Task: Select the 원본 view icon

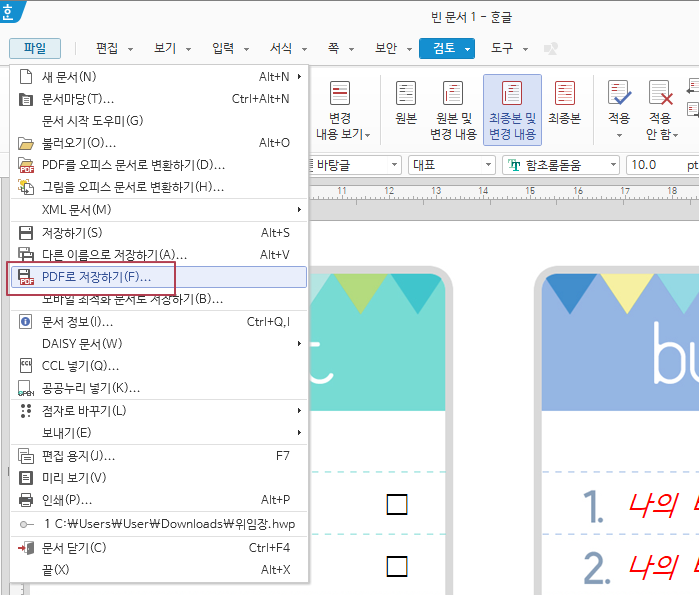Action: (406, 93)
